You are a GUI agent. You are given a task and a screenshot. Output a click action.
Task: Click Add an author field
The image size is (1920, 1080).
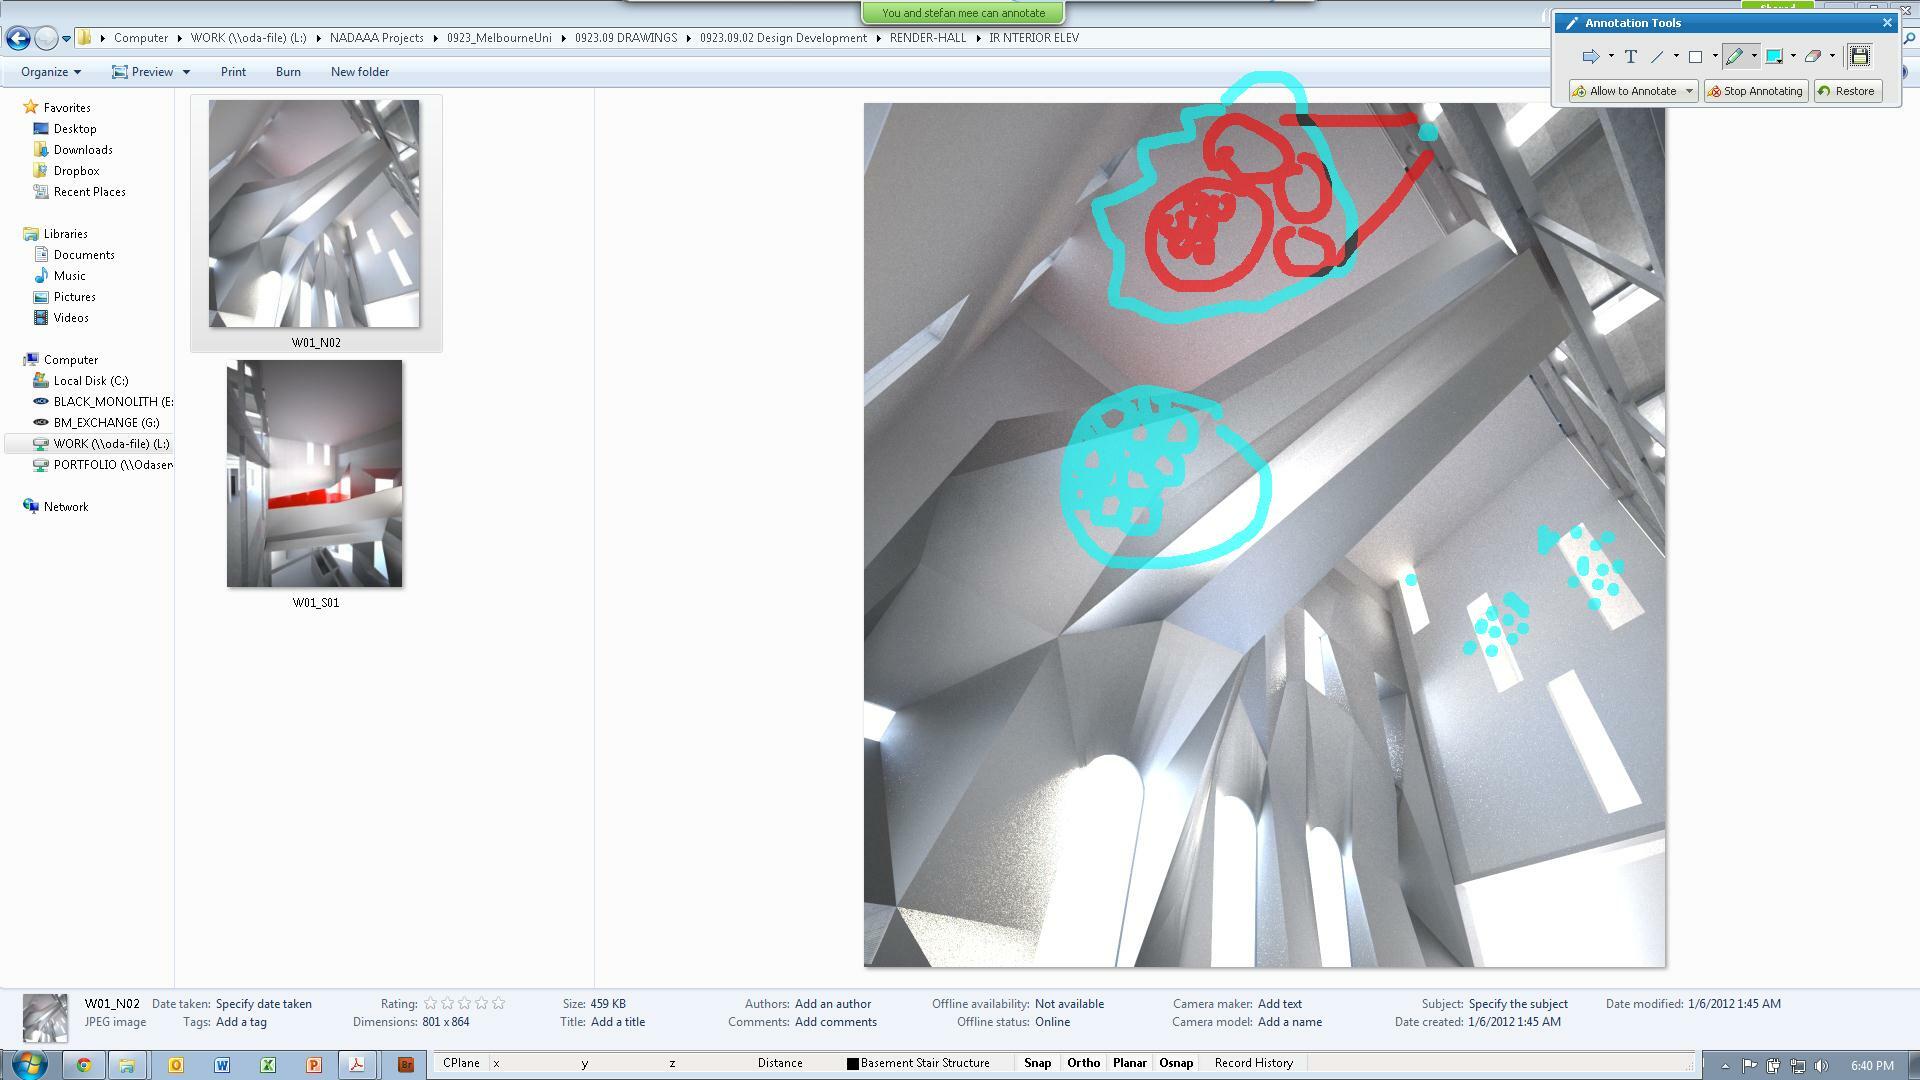833,1004
